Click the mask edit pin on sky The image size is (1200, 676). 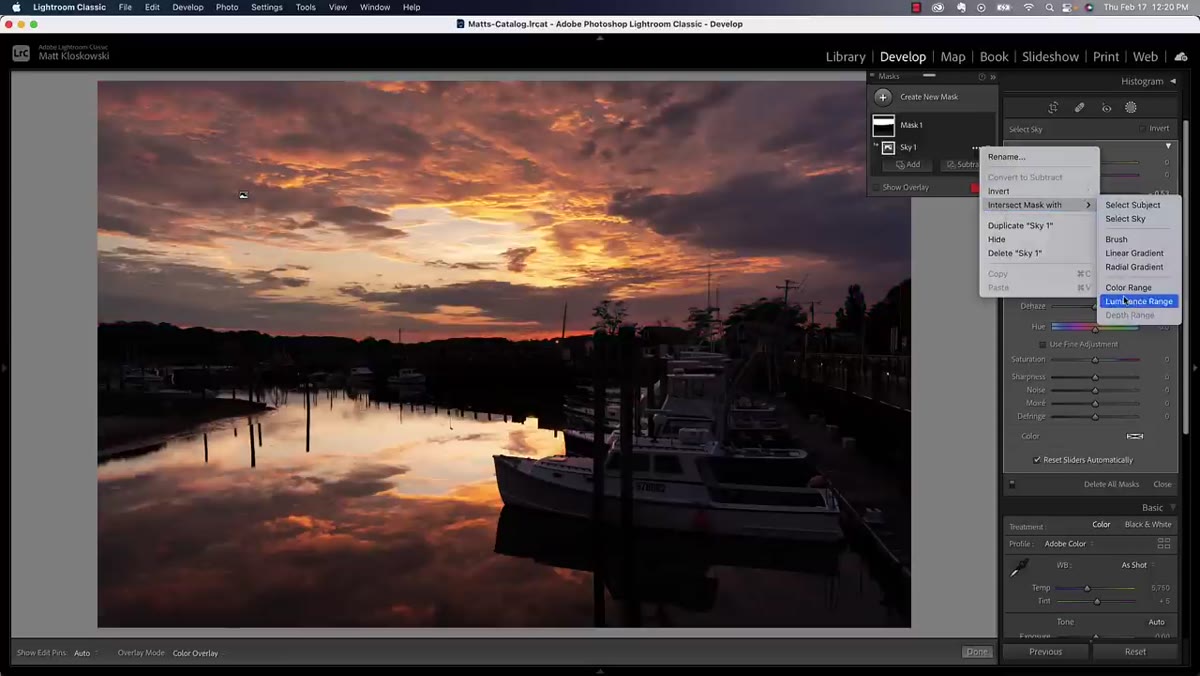click(x=243, y=196)
